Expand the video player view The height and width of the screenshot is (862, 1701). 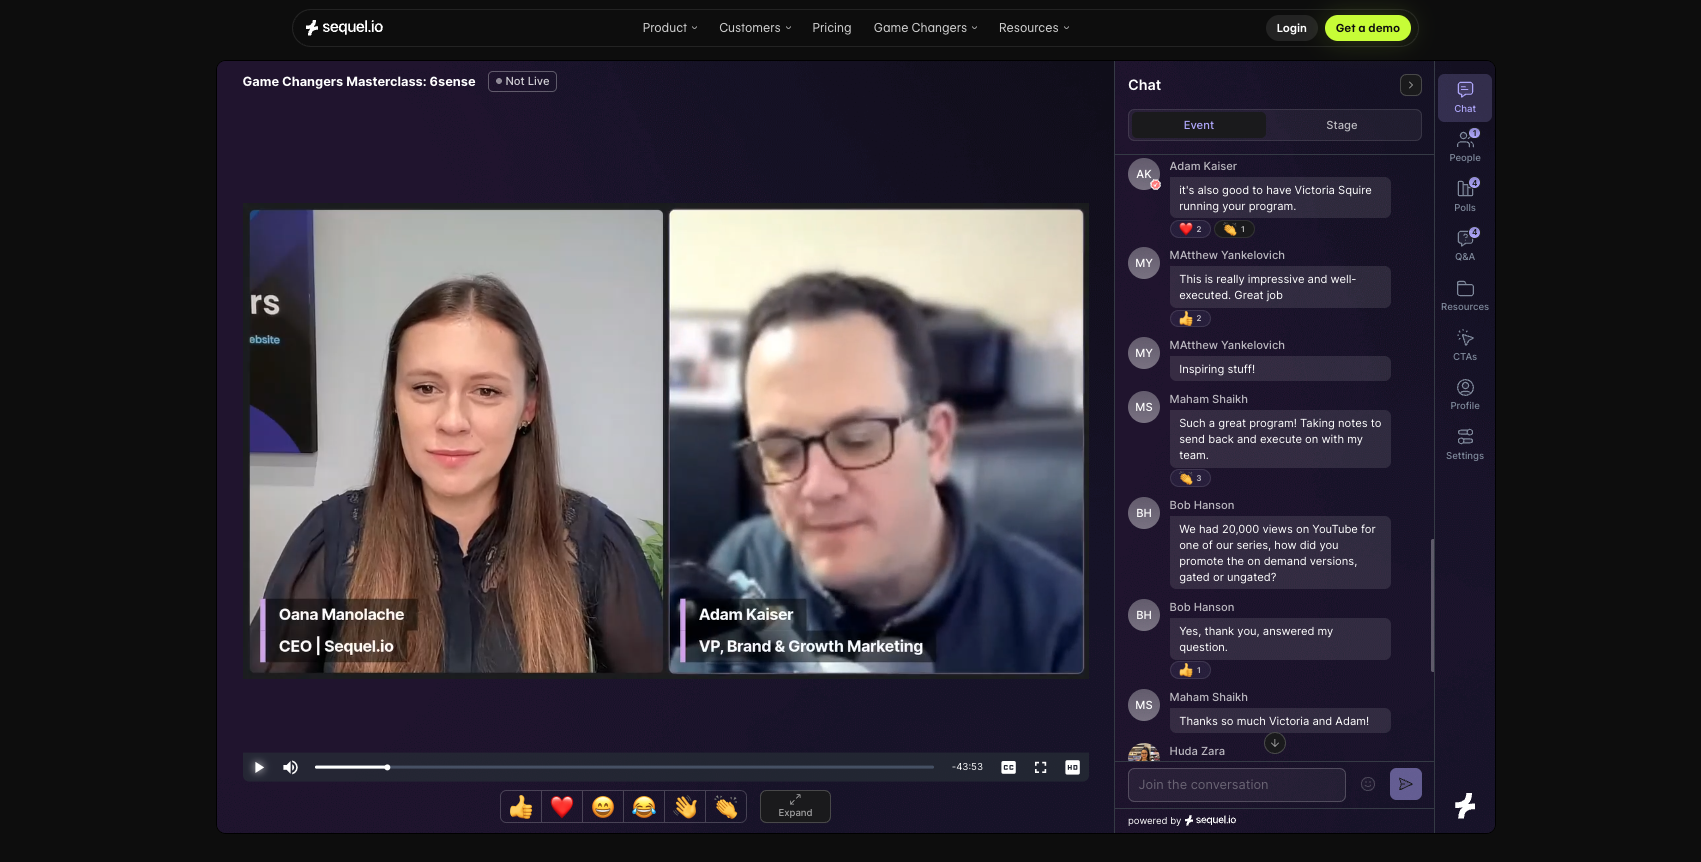795,806
